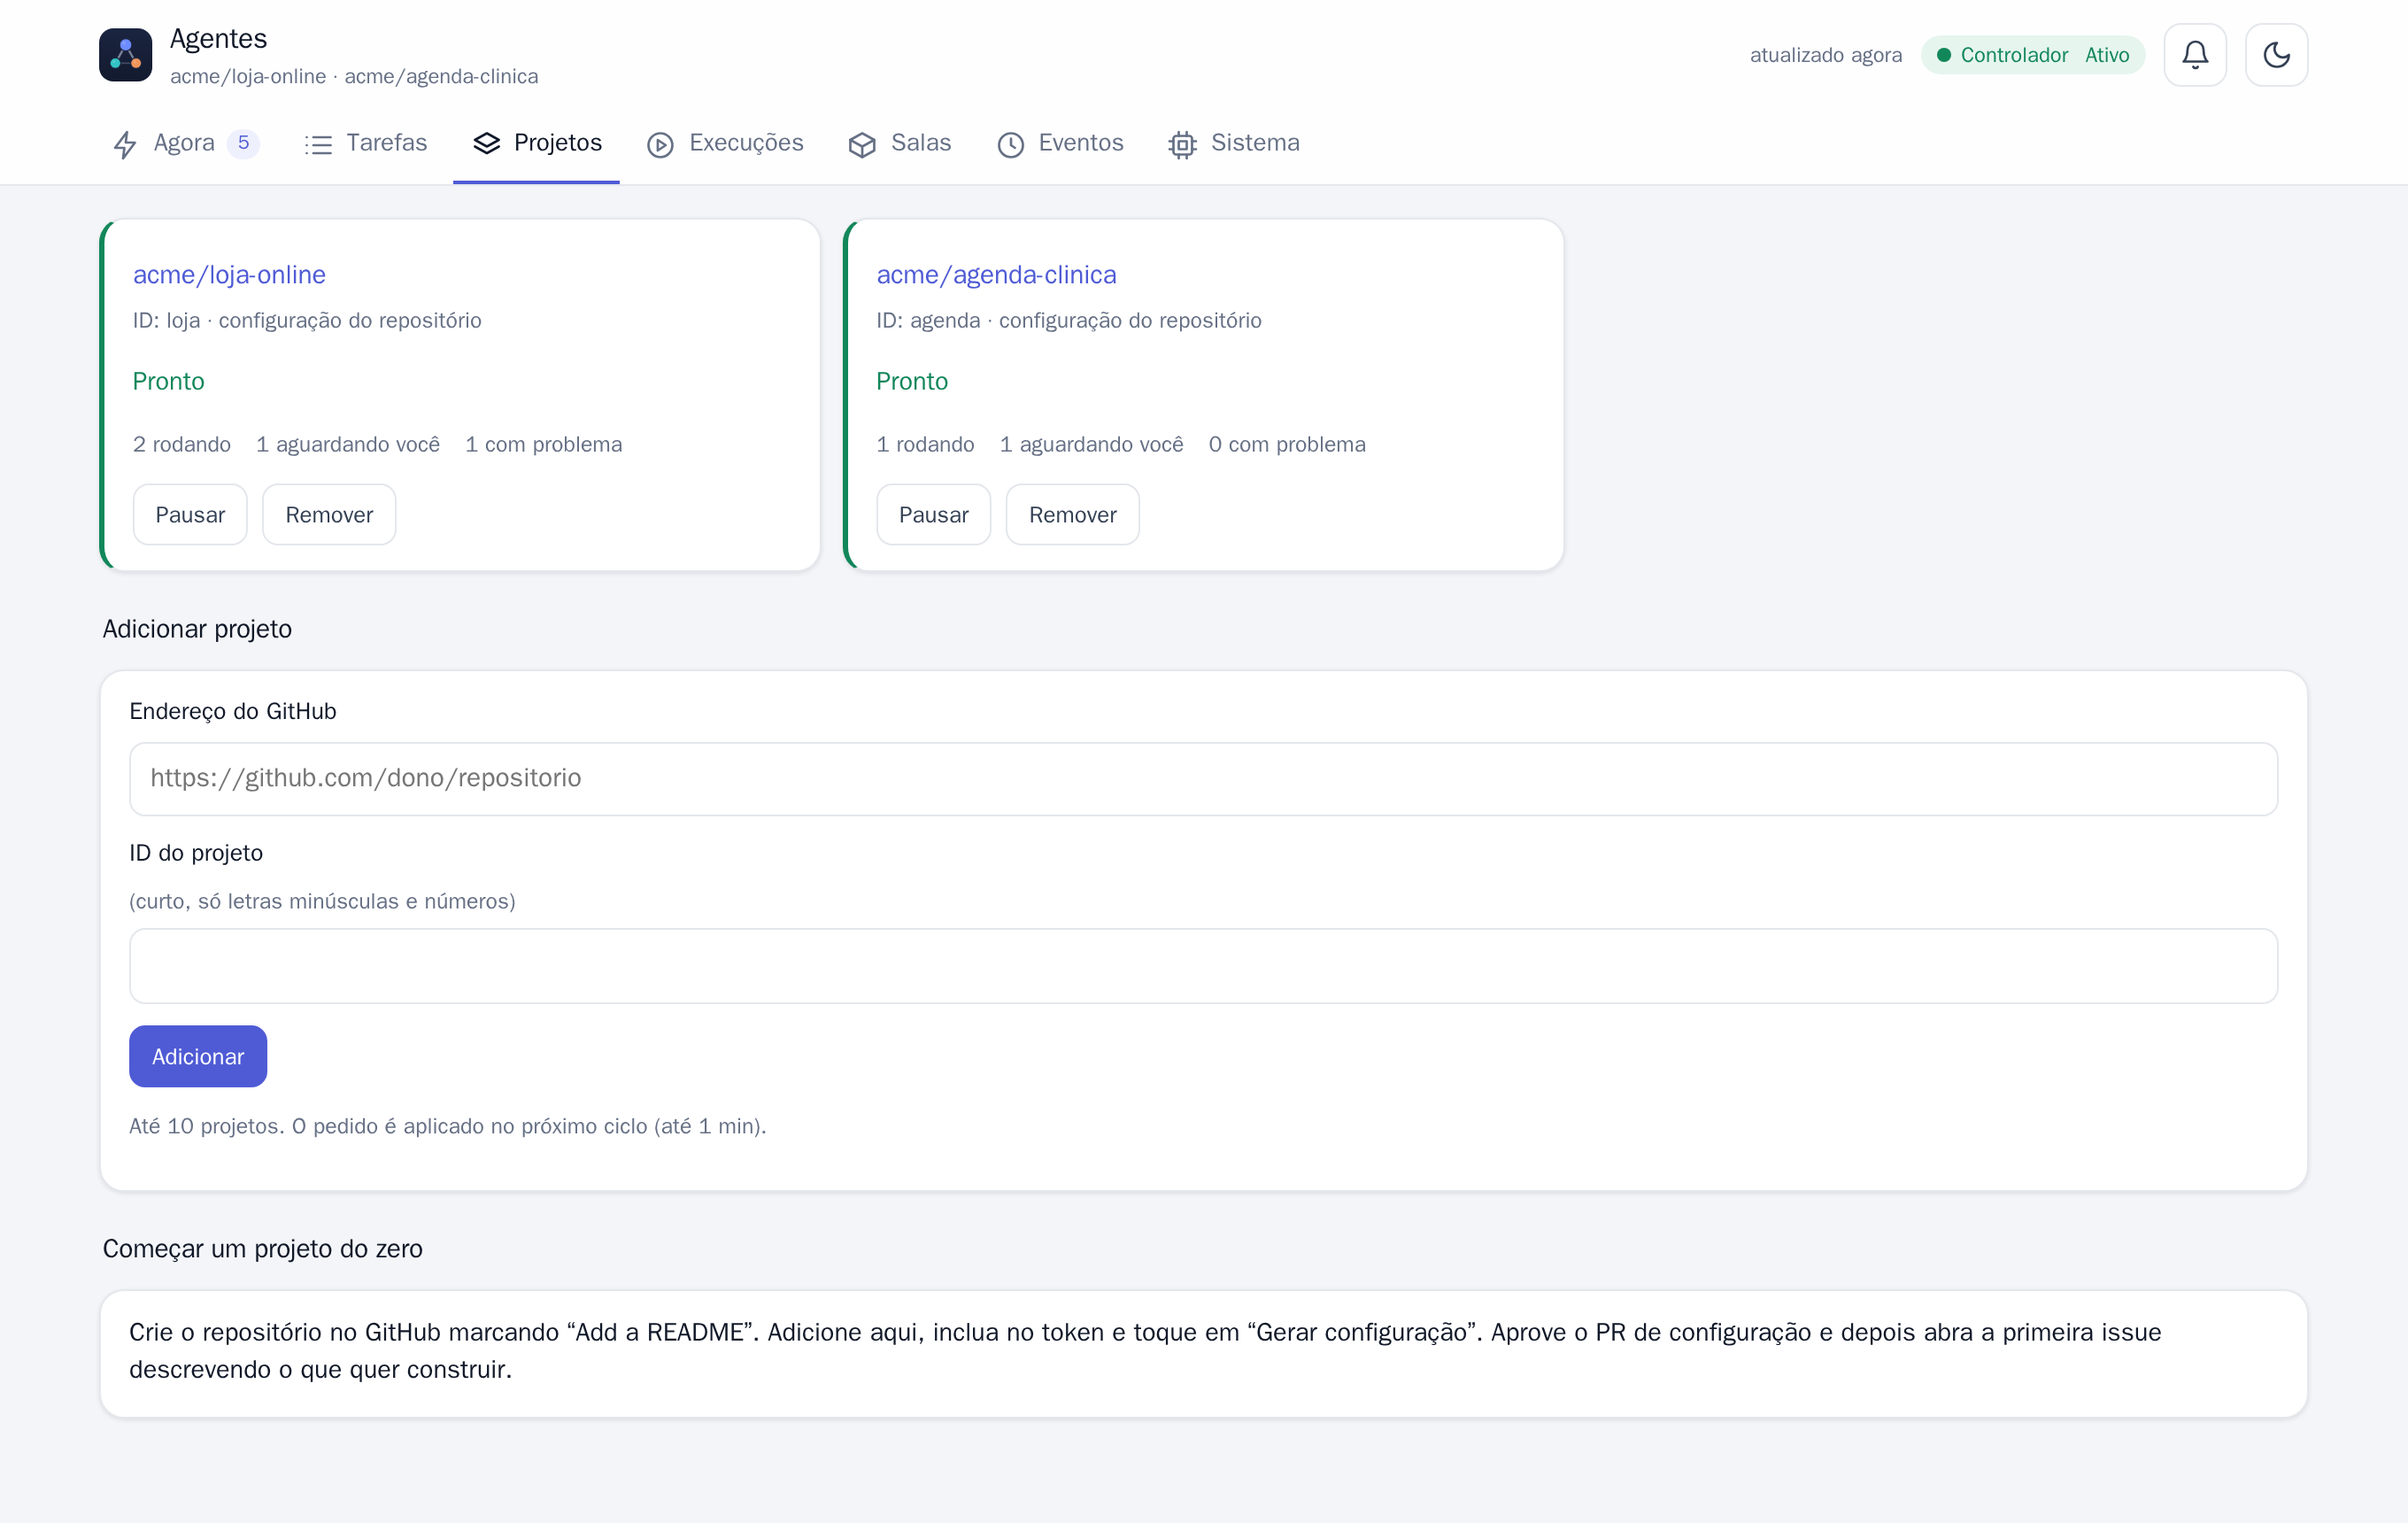The width and height of the screenshot is (2408, 1523).
Task: Click '0 com problema' on agenda-clinica card
Action: 1287,445
